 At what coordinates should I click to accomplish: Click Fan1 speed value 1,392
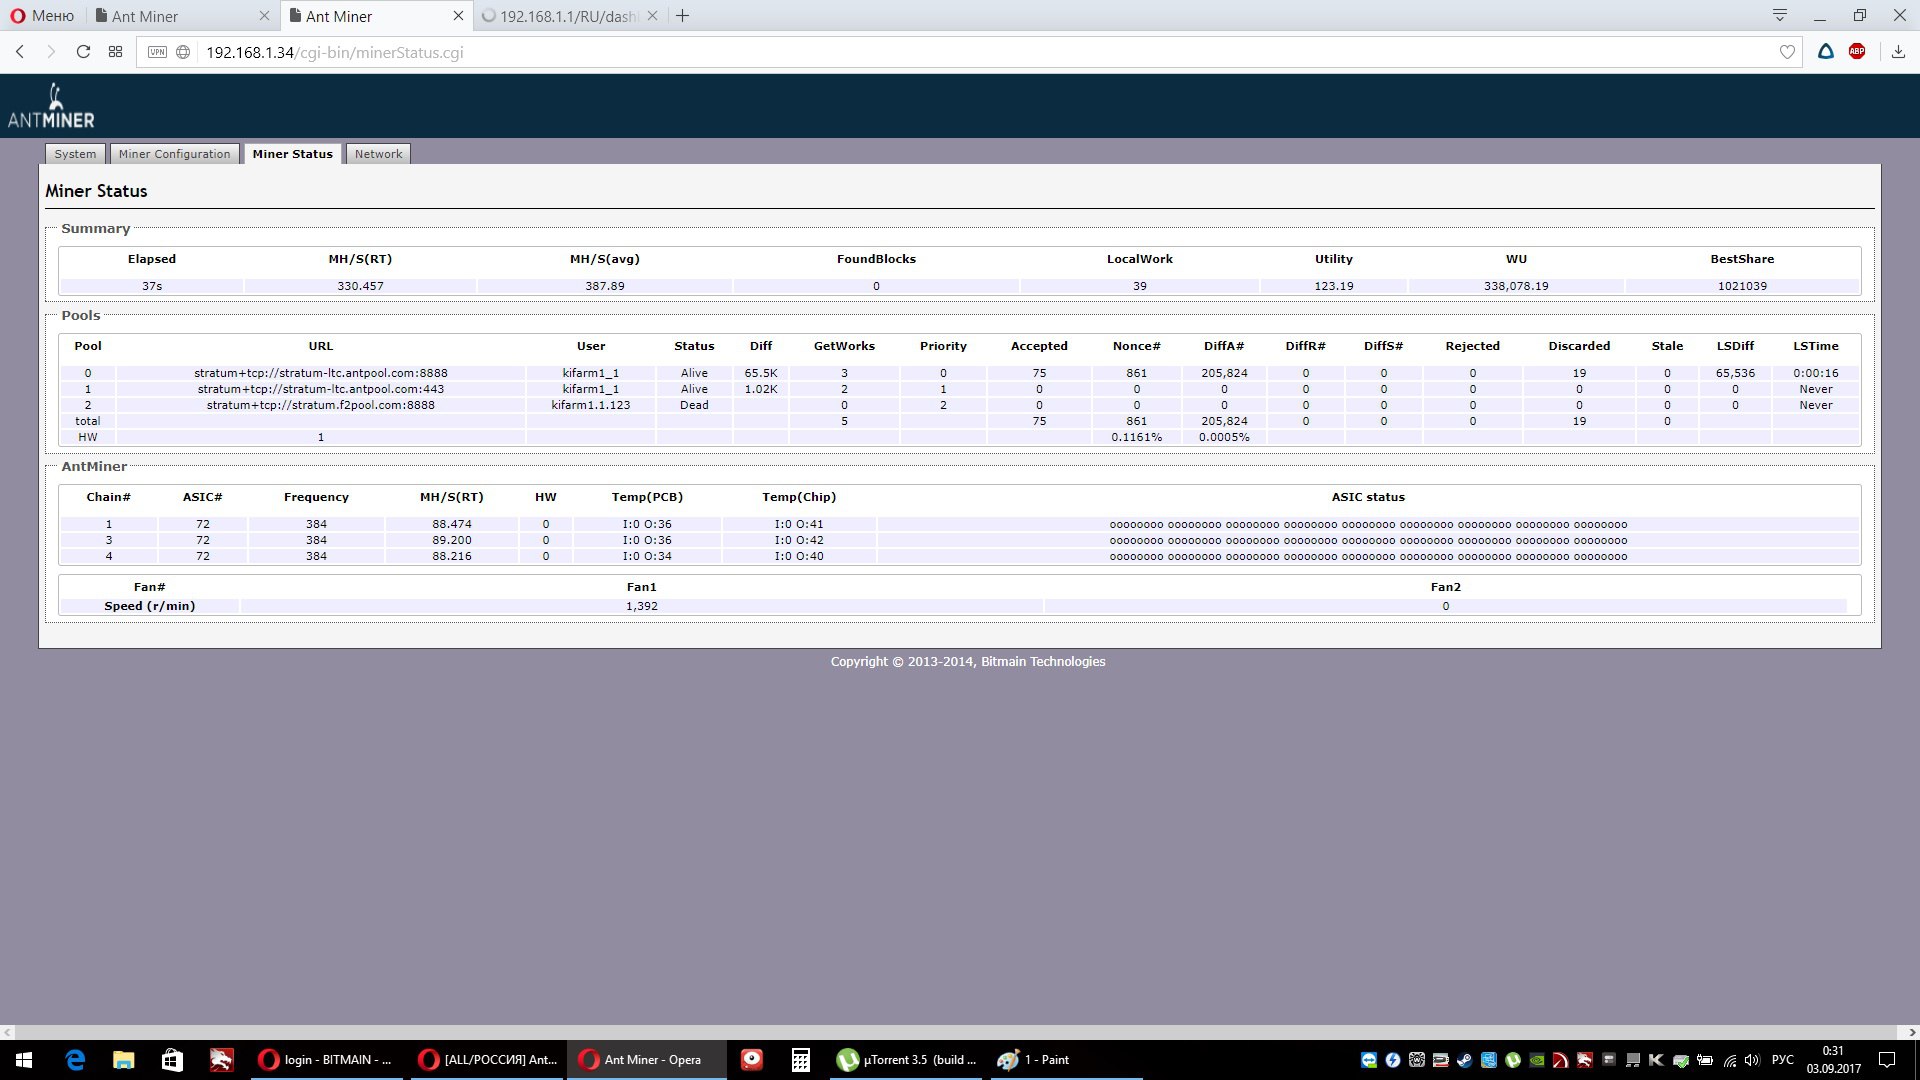point(642,606)
